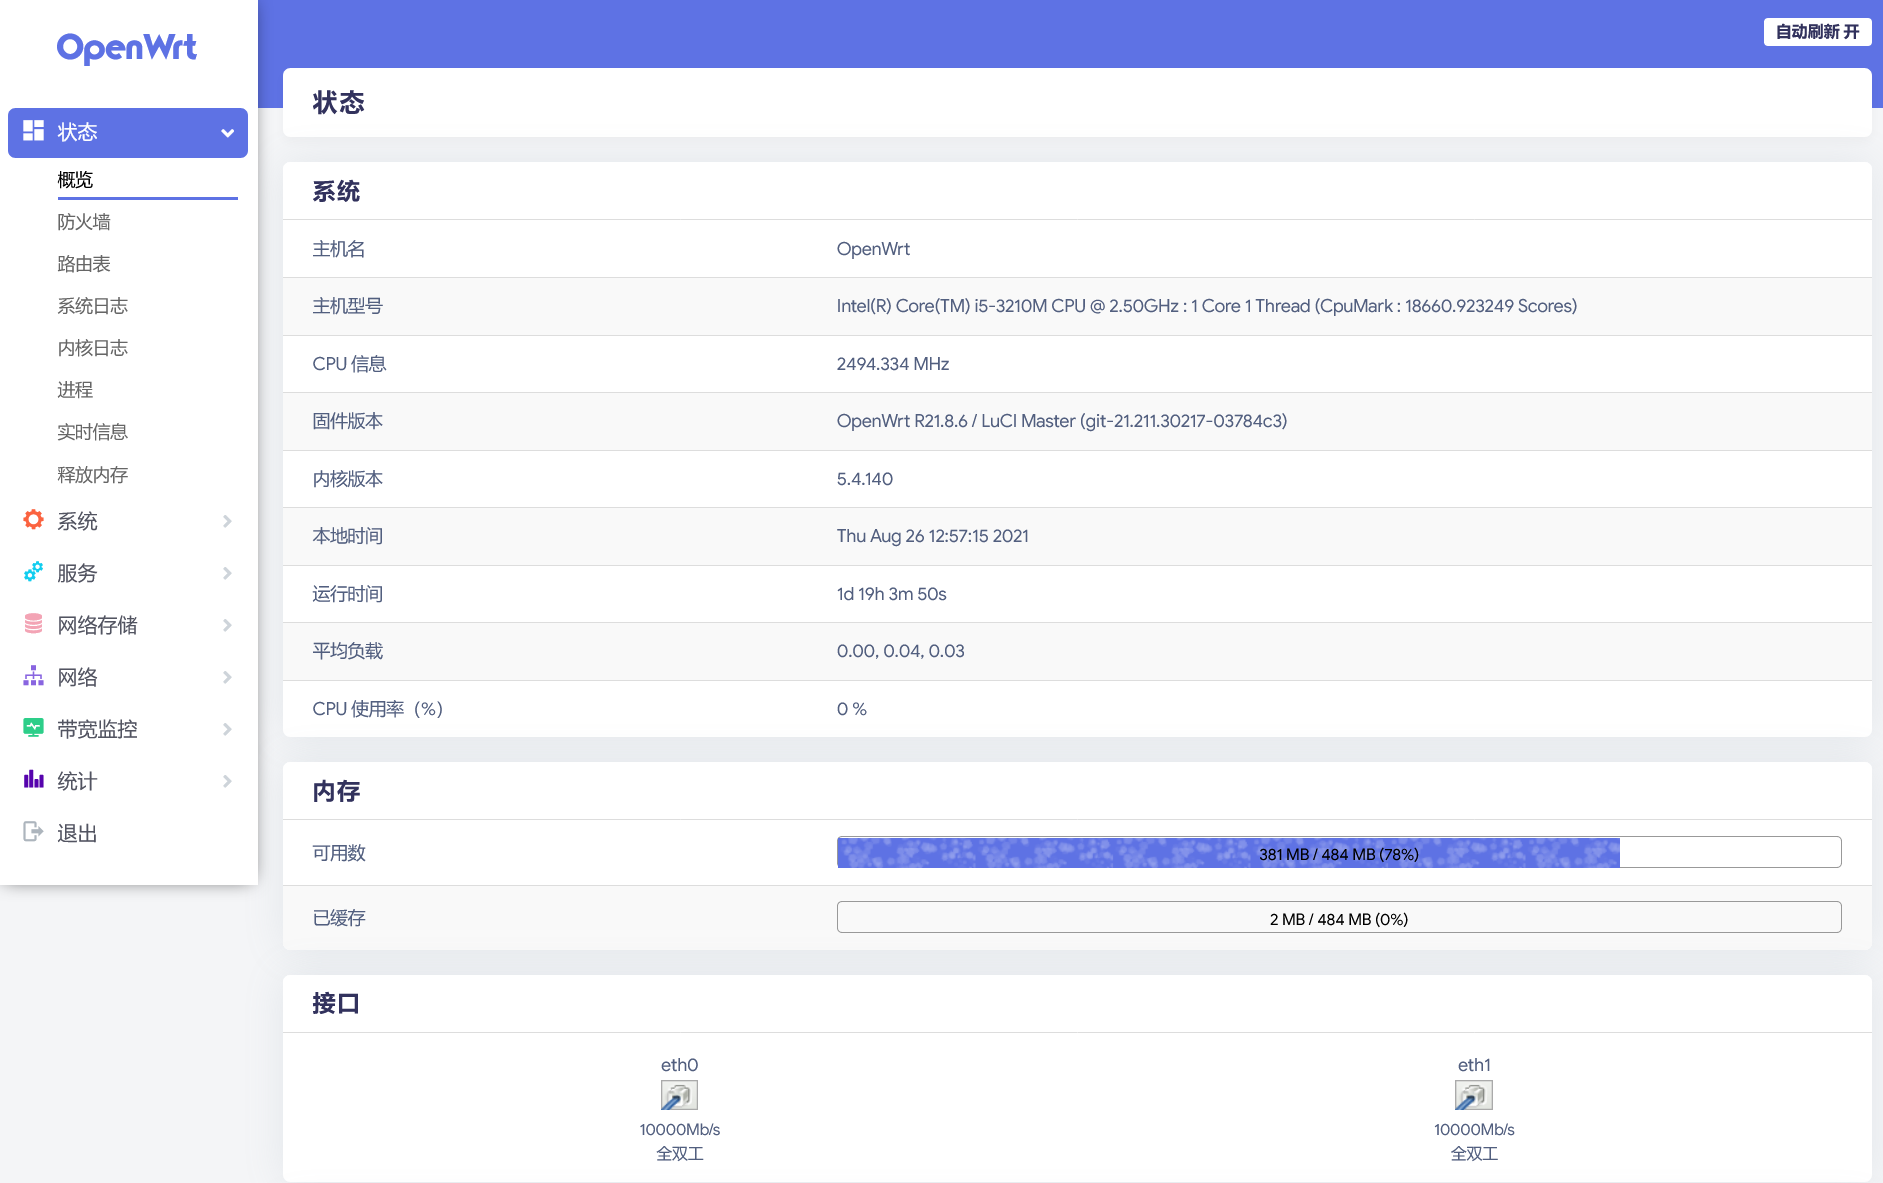Viewport: 1883px width, 1183px height.
Task: Click the 状态 page title
Action: [339, 102]
